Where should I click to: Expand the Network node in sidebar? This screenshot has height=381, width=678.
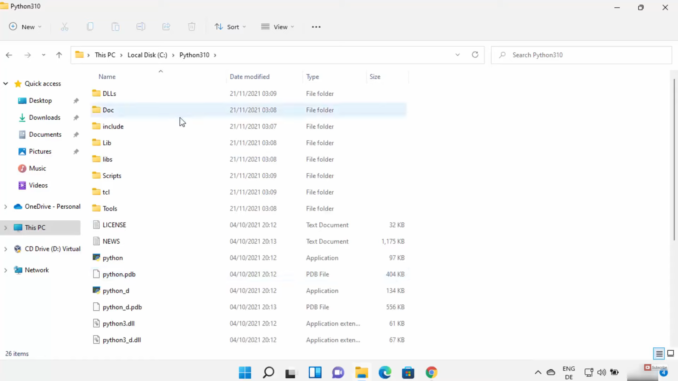pos(6,270)
